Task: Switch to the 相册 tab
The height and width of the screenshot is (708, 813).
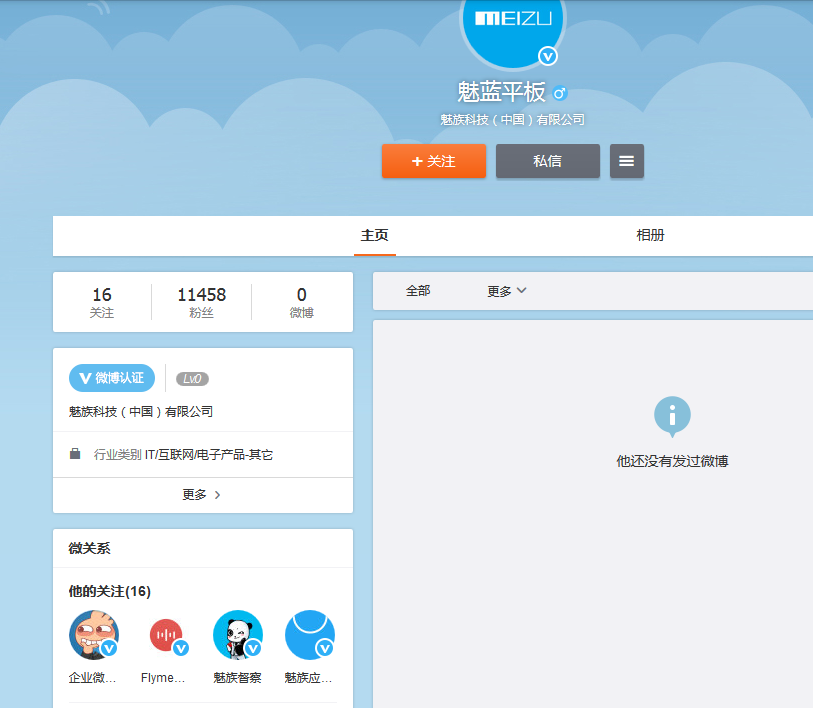Action: 651,235
